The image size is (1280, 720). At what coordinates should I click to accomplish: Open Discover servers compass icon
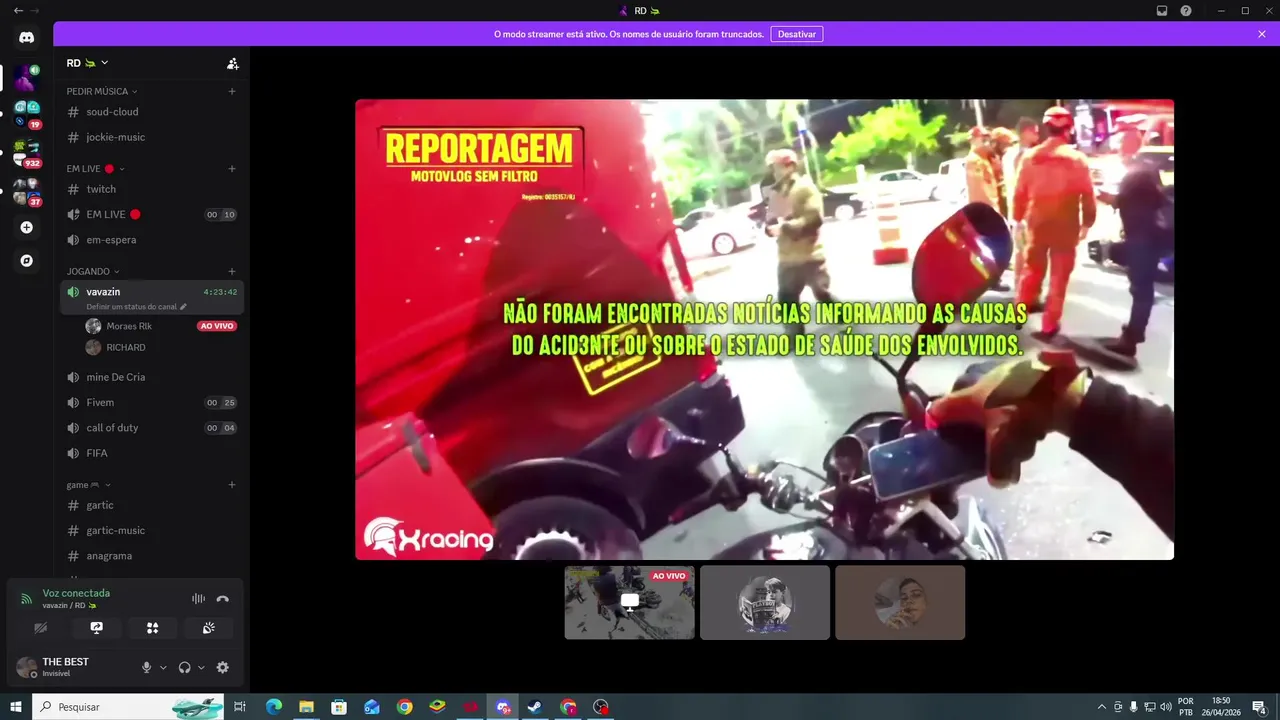click(x=27, y=261)
